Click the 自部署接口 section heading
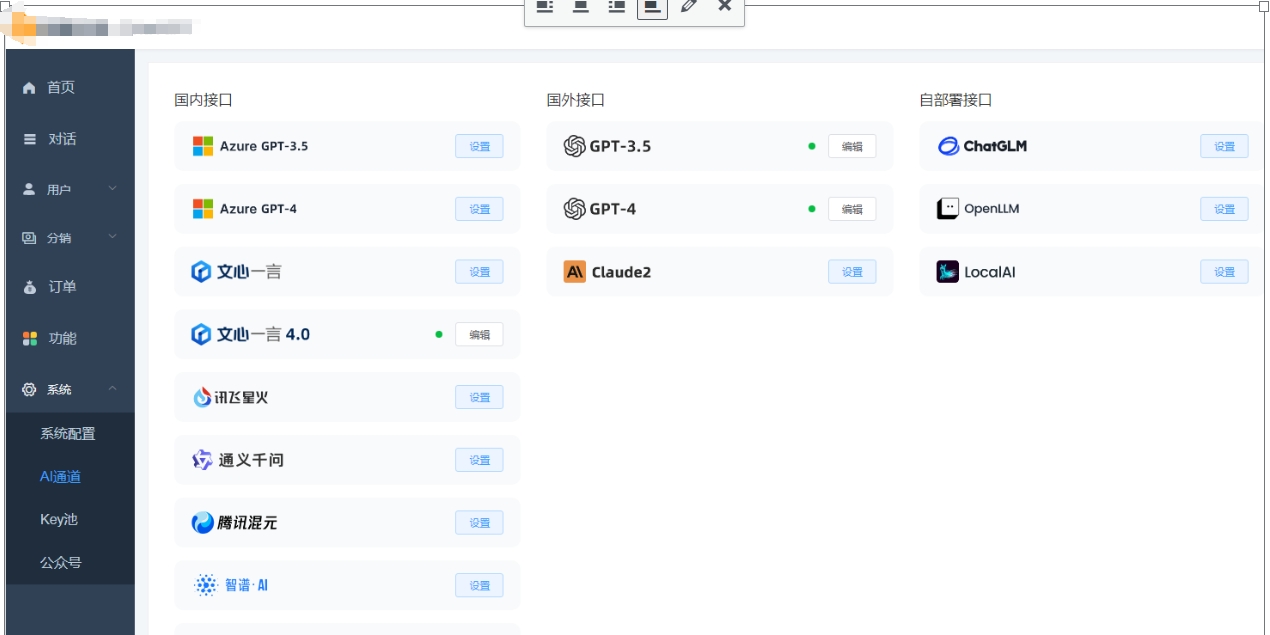Image resolution: width=1270 pixels, height=635 pixels. [x=956, y=100]
